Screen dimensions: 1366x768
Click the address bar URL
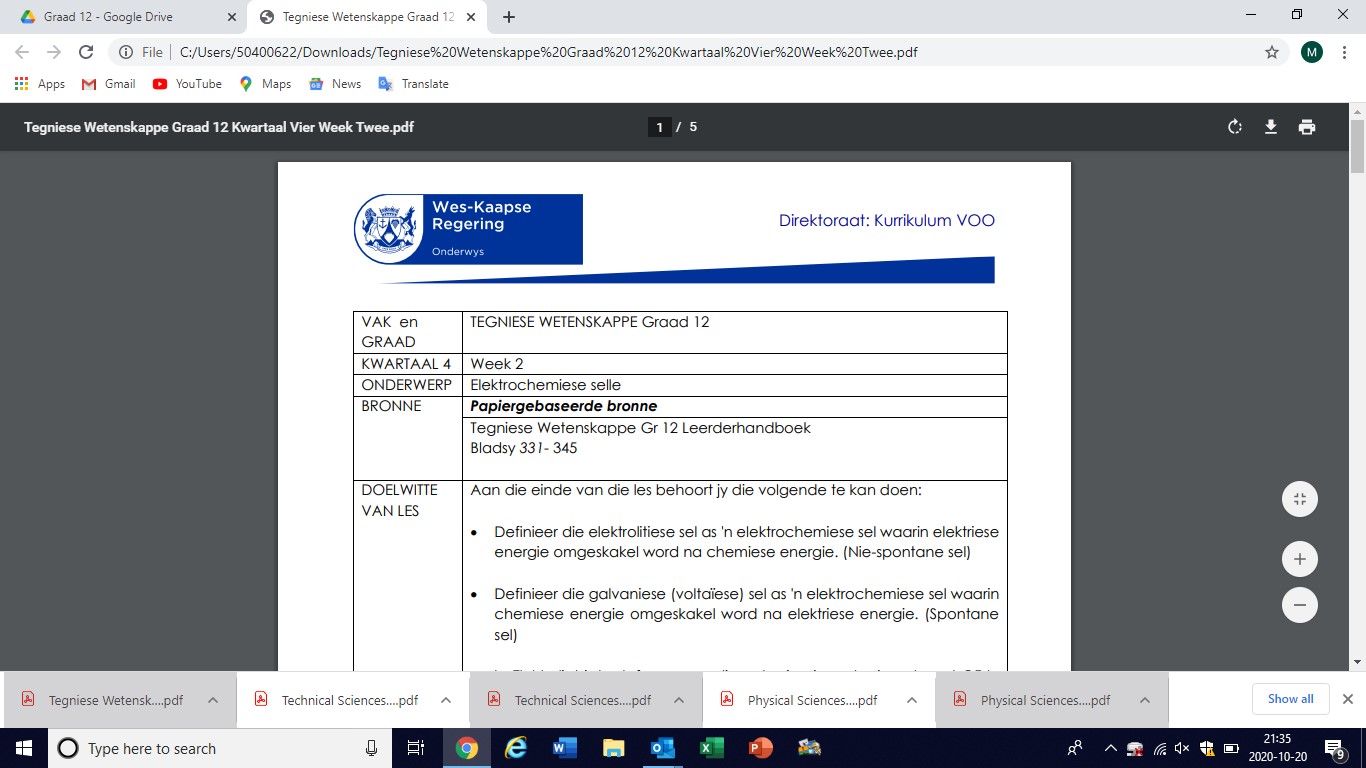(x=549, y=52)
